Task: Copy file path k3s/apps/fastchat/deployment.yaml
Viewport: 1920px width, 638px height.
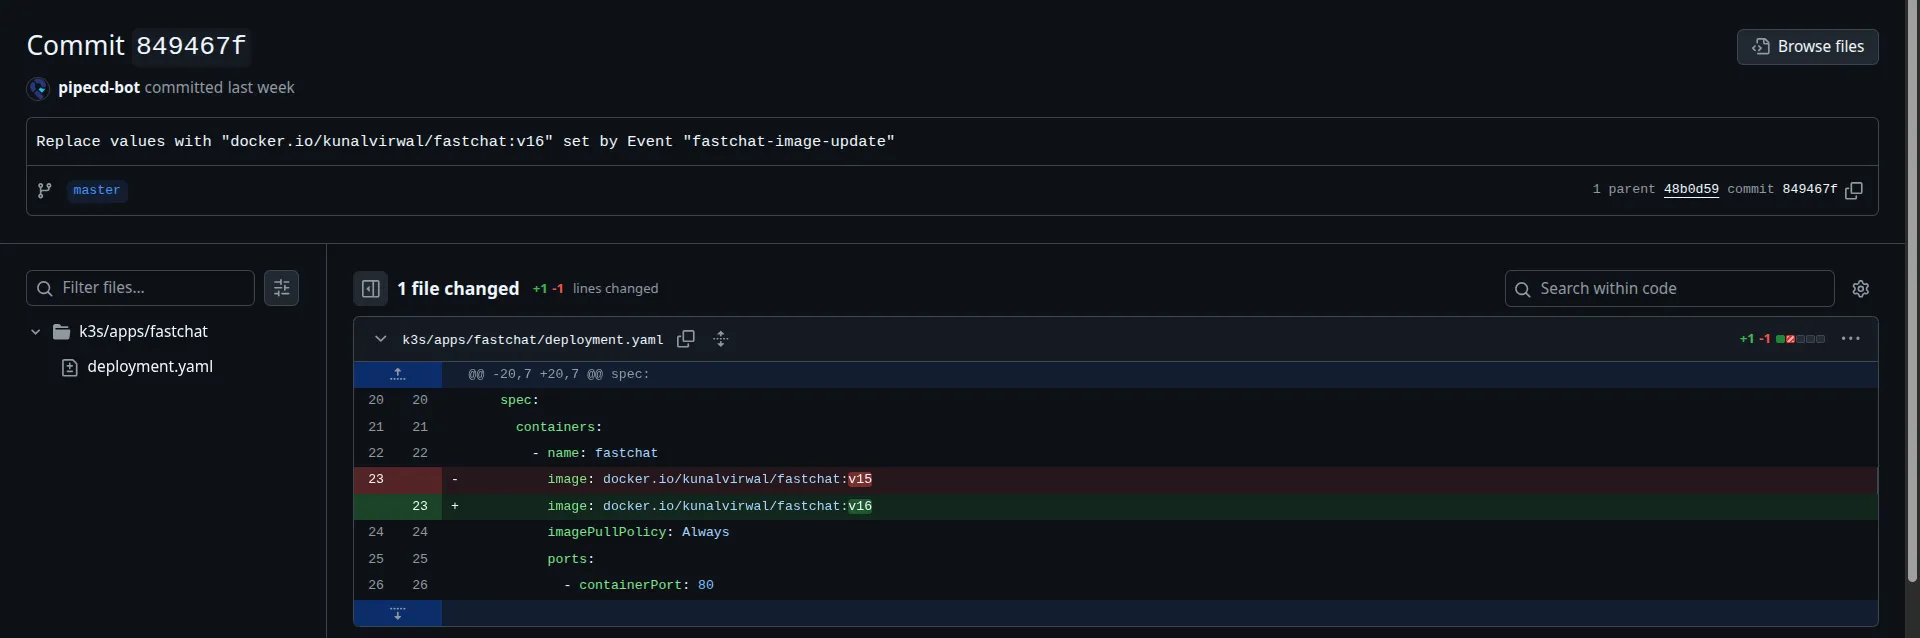Action: (686, 339)
